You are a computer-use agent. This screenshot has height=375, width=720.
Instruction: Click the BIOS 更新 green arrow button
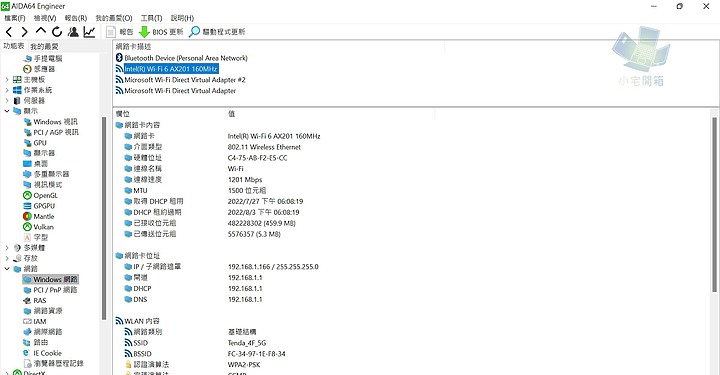(x=161, y=32)
